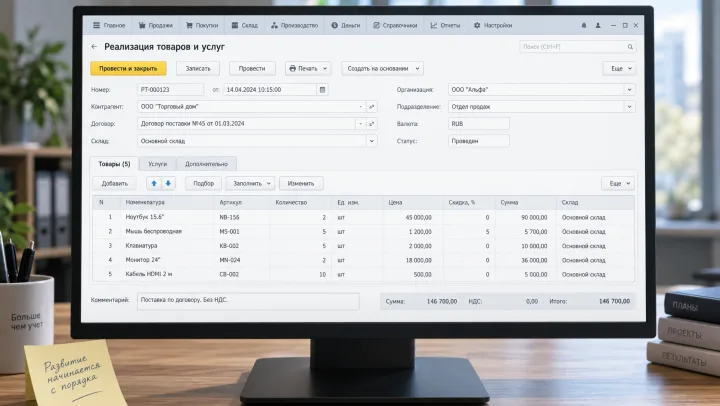Expand Подразделение dropdown arrow
720x406 pixels.
[630, 107]
